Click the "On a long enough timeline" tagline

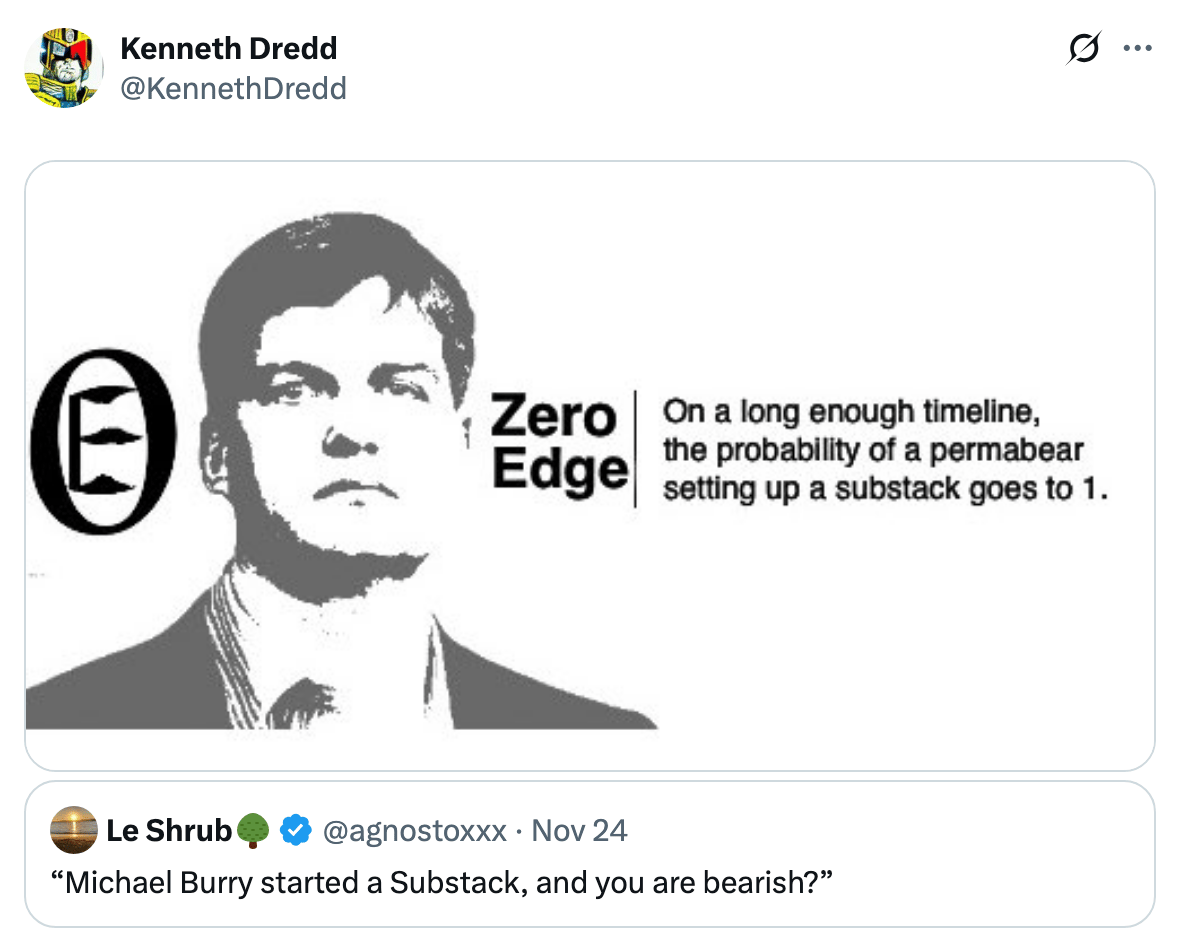[853, 411]
